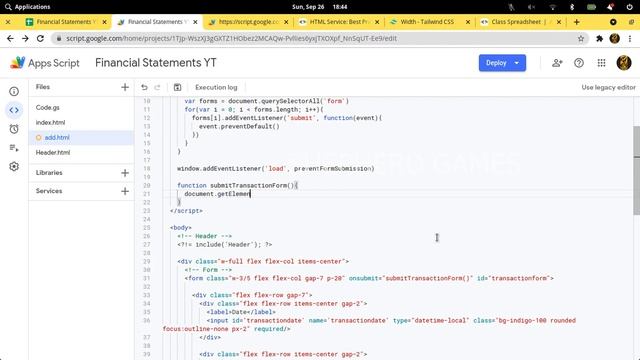Click the clock showing 18:44

[340, 7]
